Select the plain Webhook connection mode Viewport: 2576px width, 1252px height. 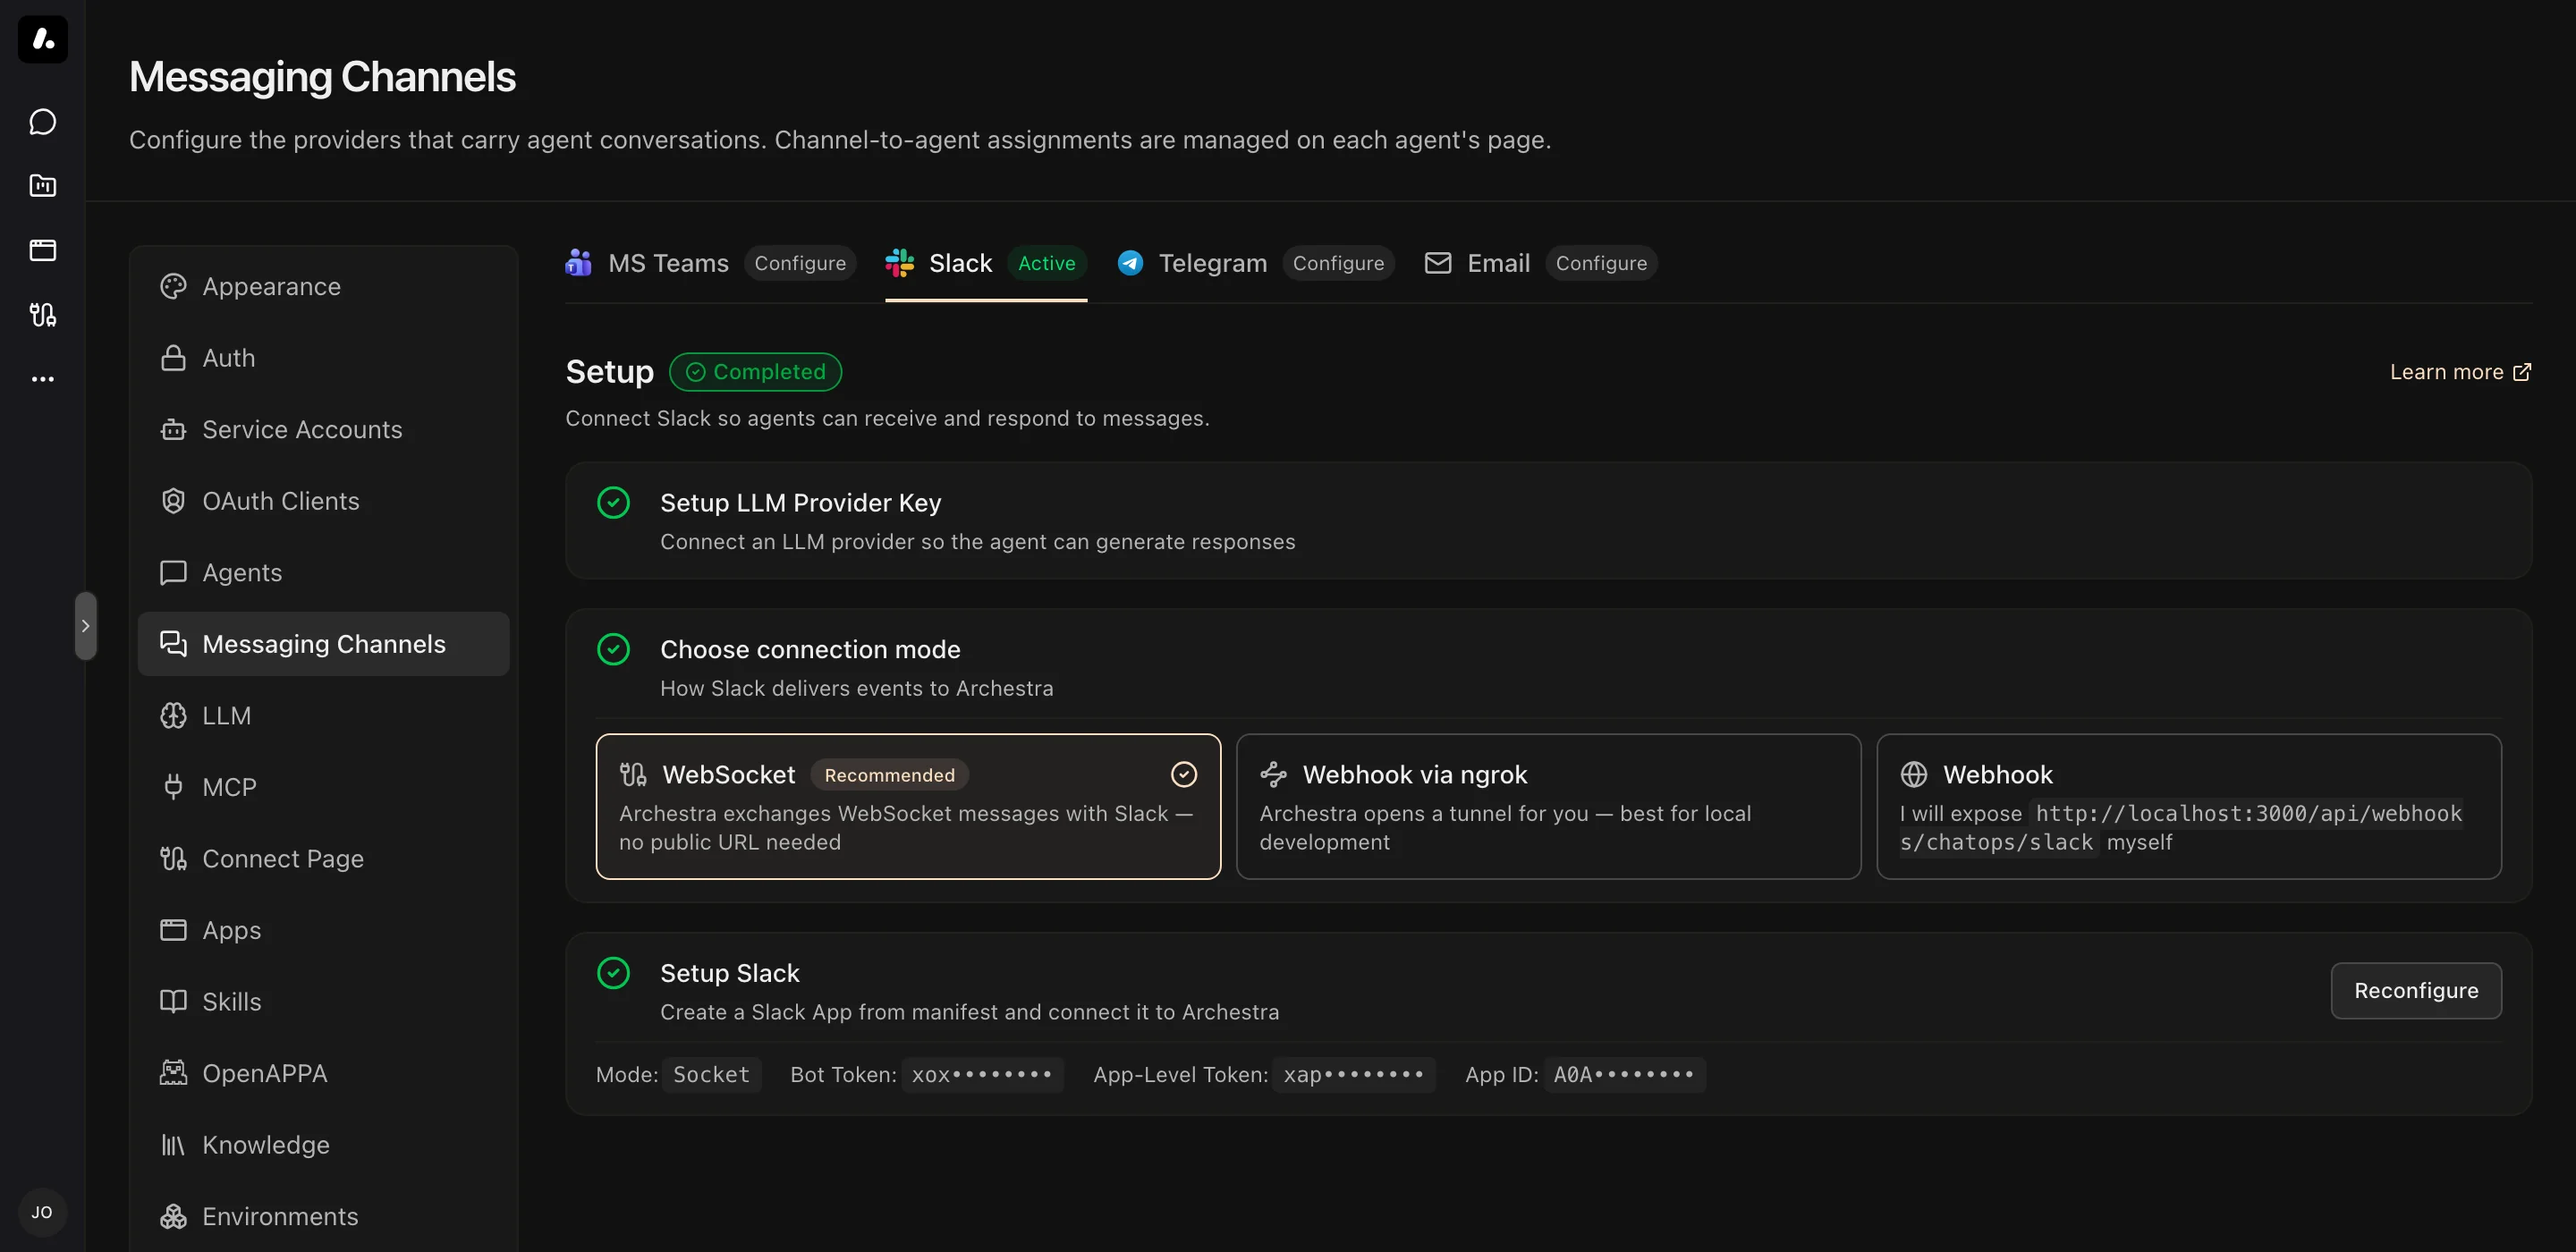coord(2189,807)
